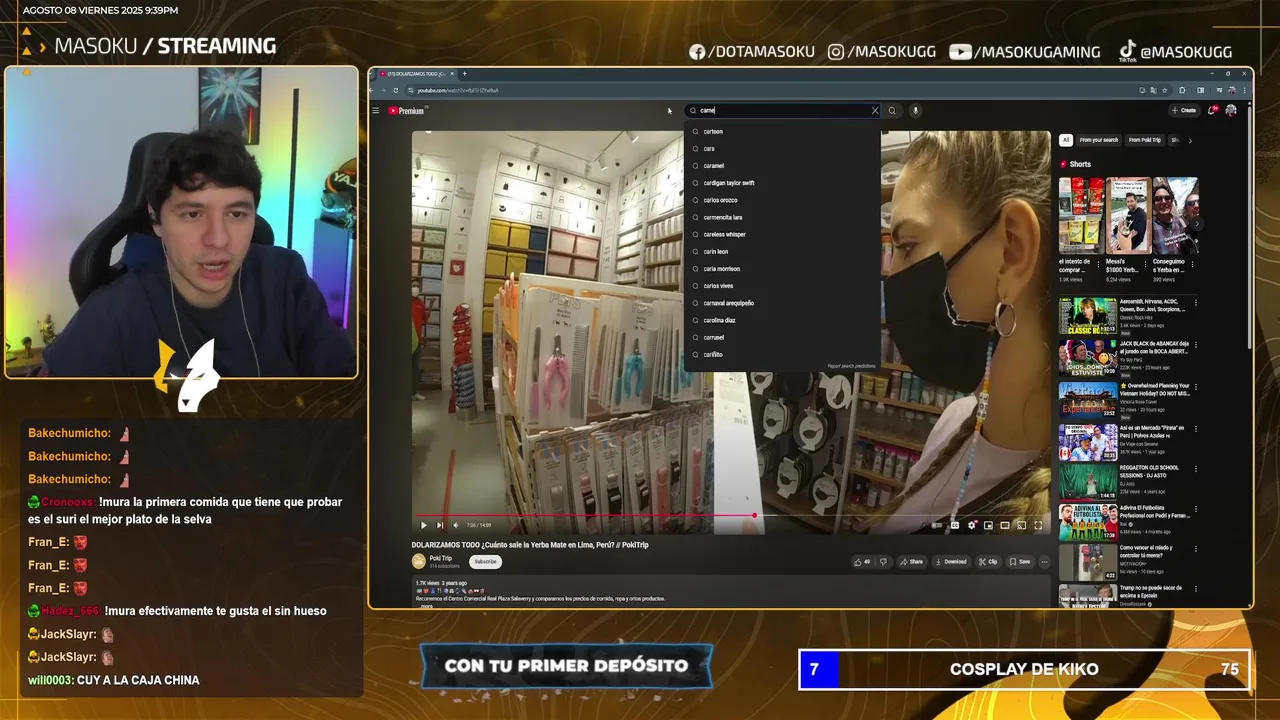Choose suggestion 'careless whisper'

[x=782, y=234]
